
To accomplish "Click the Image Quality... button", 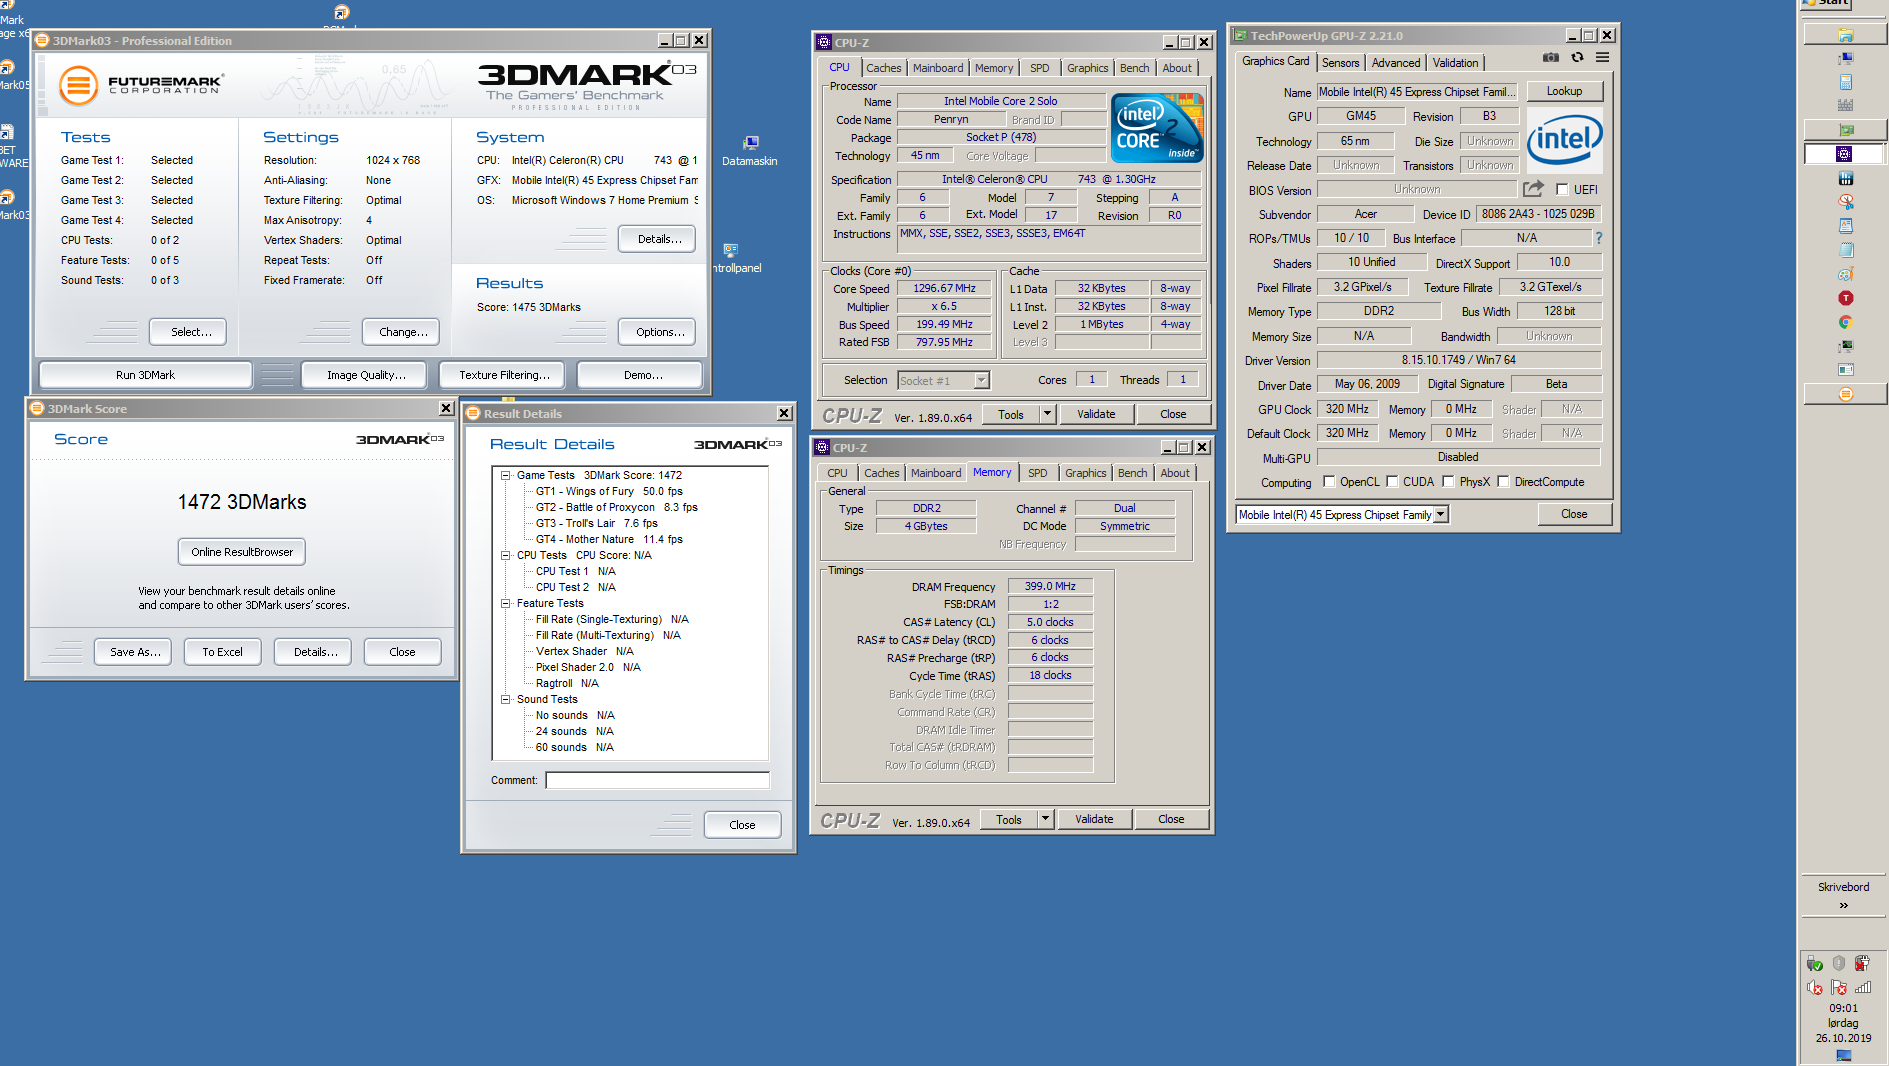I will 366,375.
